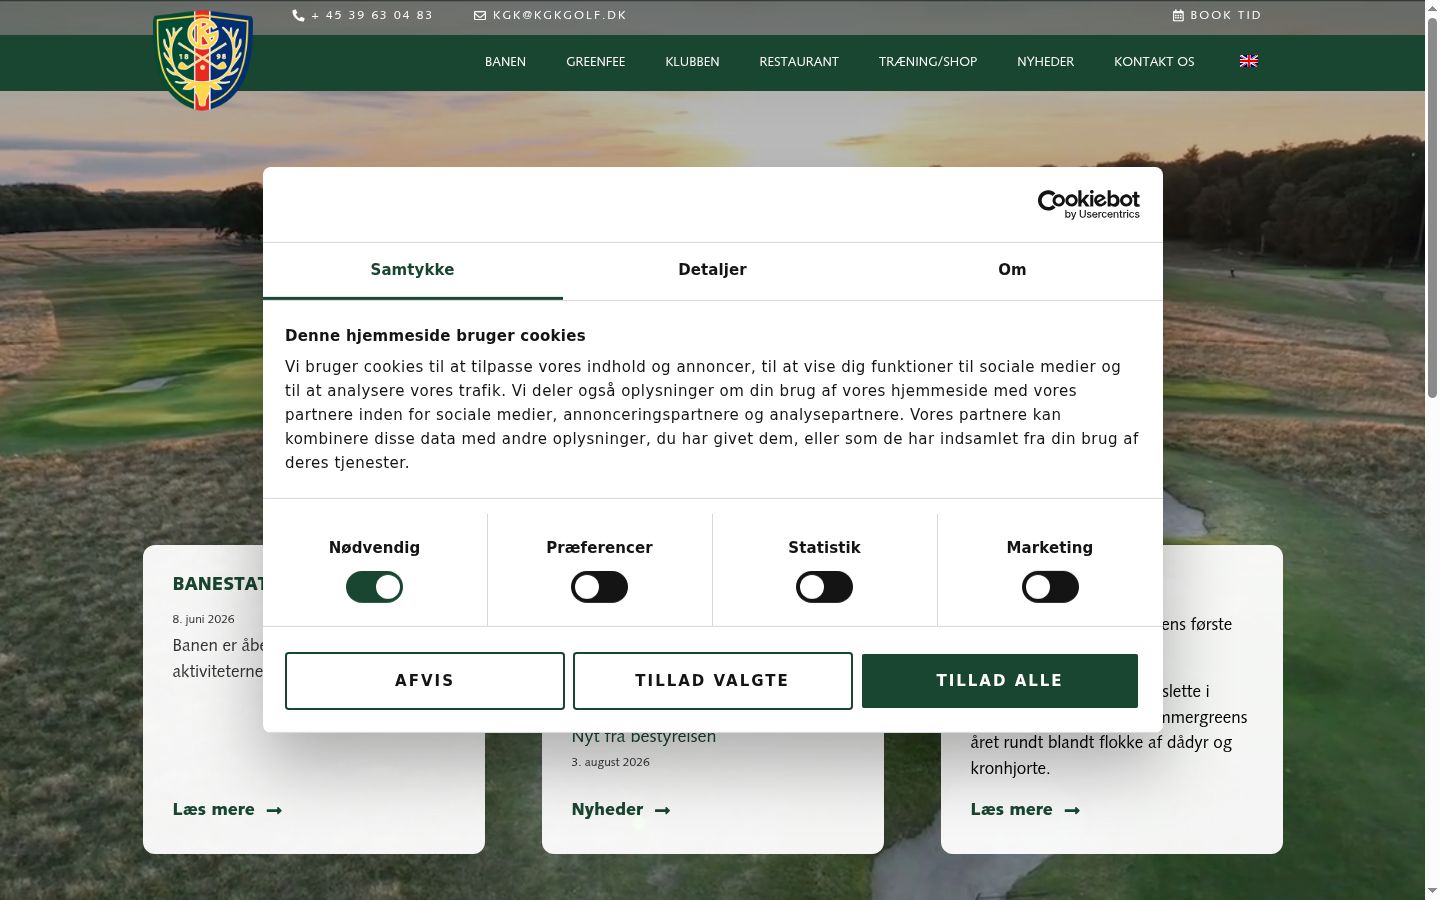Open the Om tab
The width and height of the screenshot is (1440, 900).
pyautogui.click(x=1012, y=270)
